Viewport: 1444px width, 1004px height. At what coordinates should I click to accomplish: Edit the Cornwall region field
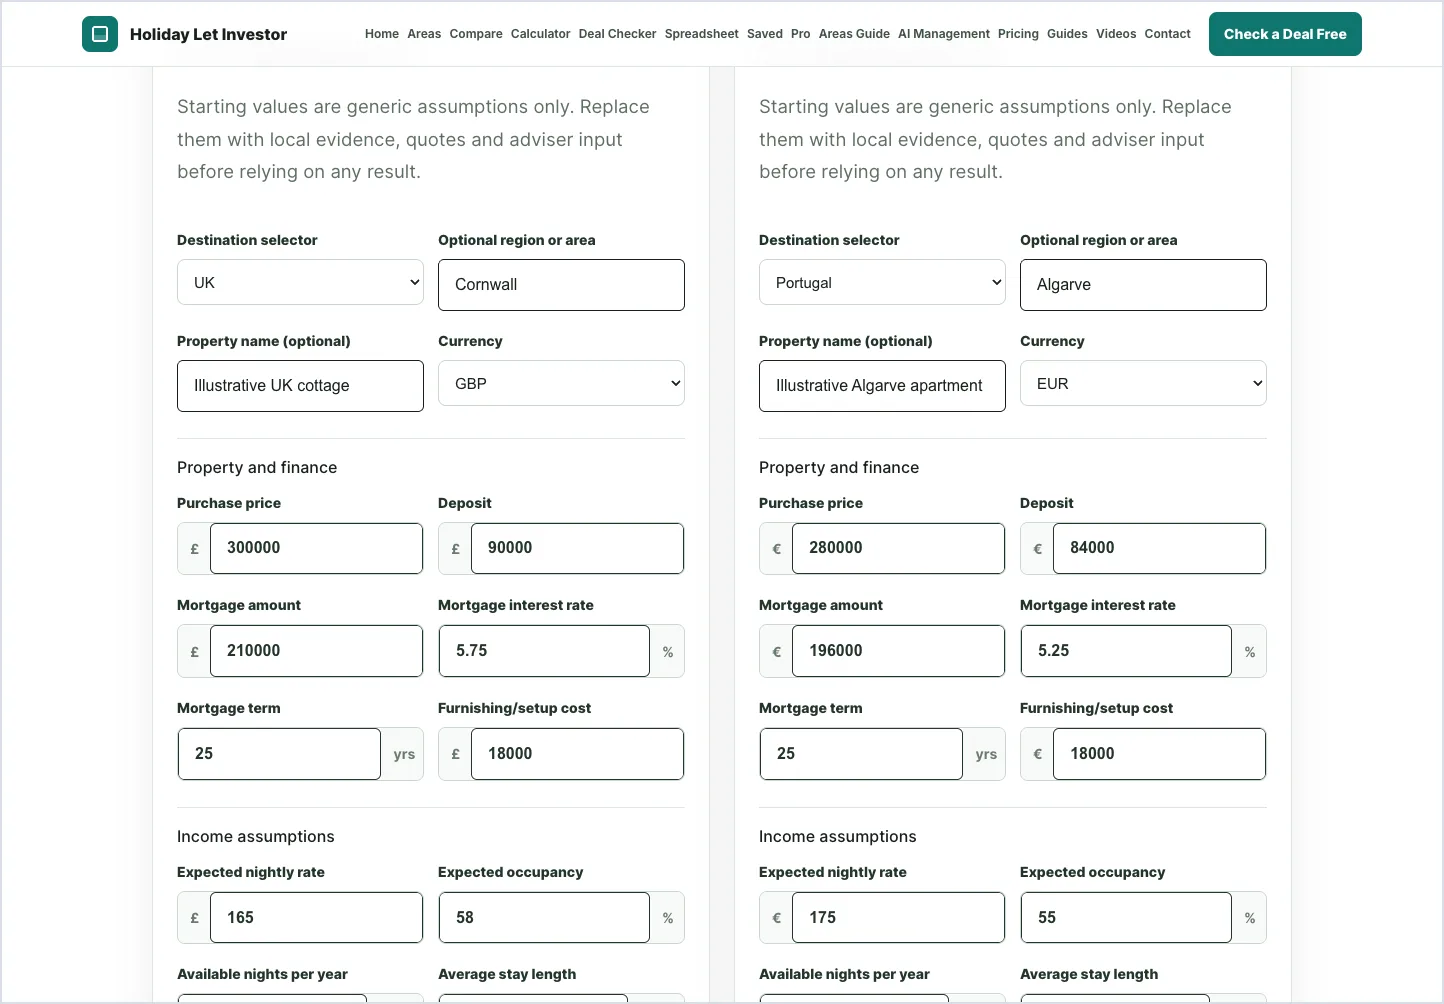(561, 285)
